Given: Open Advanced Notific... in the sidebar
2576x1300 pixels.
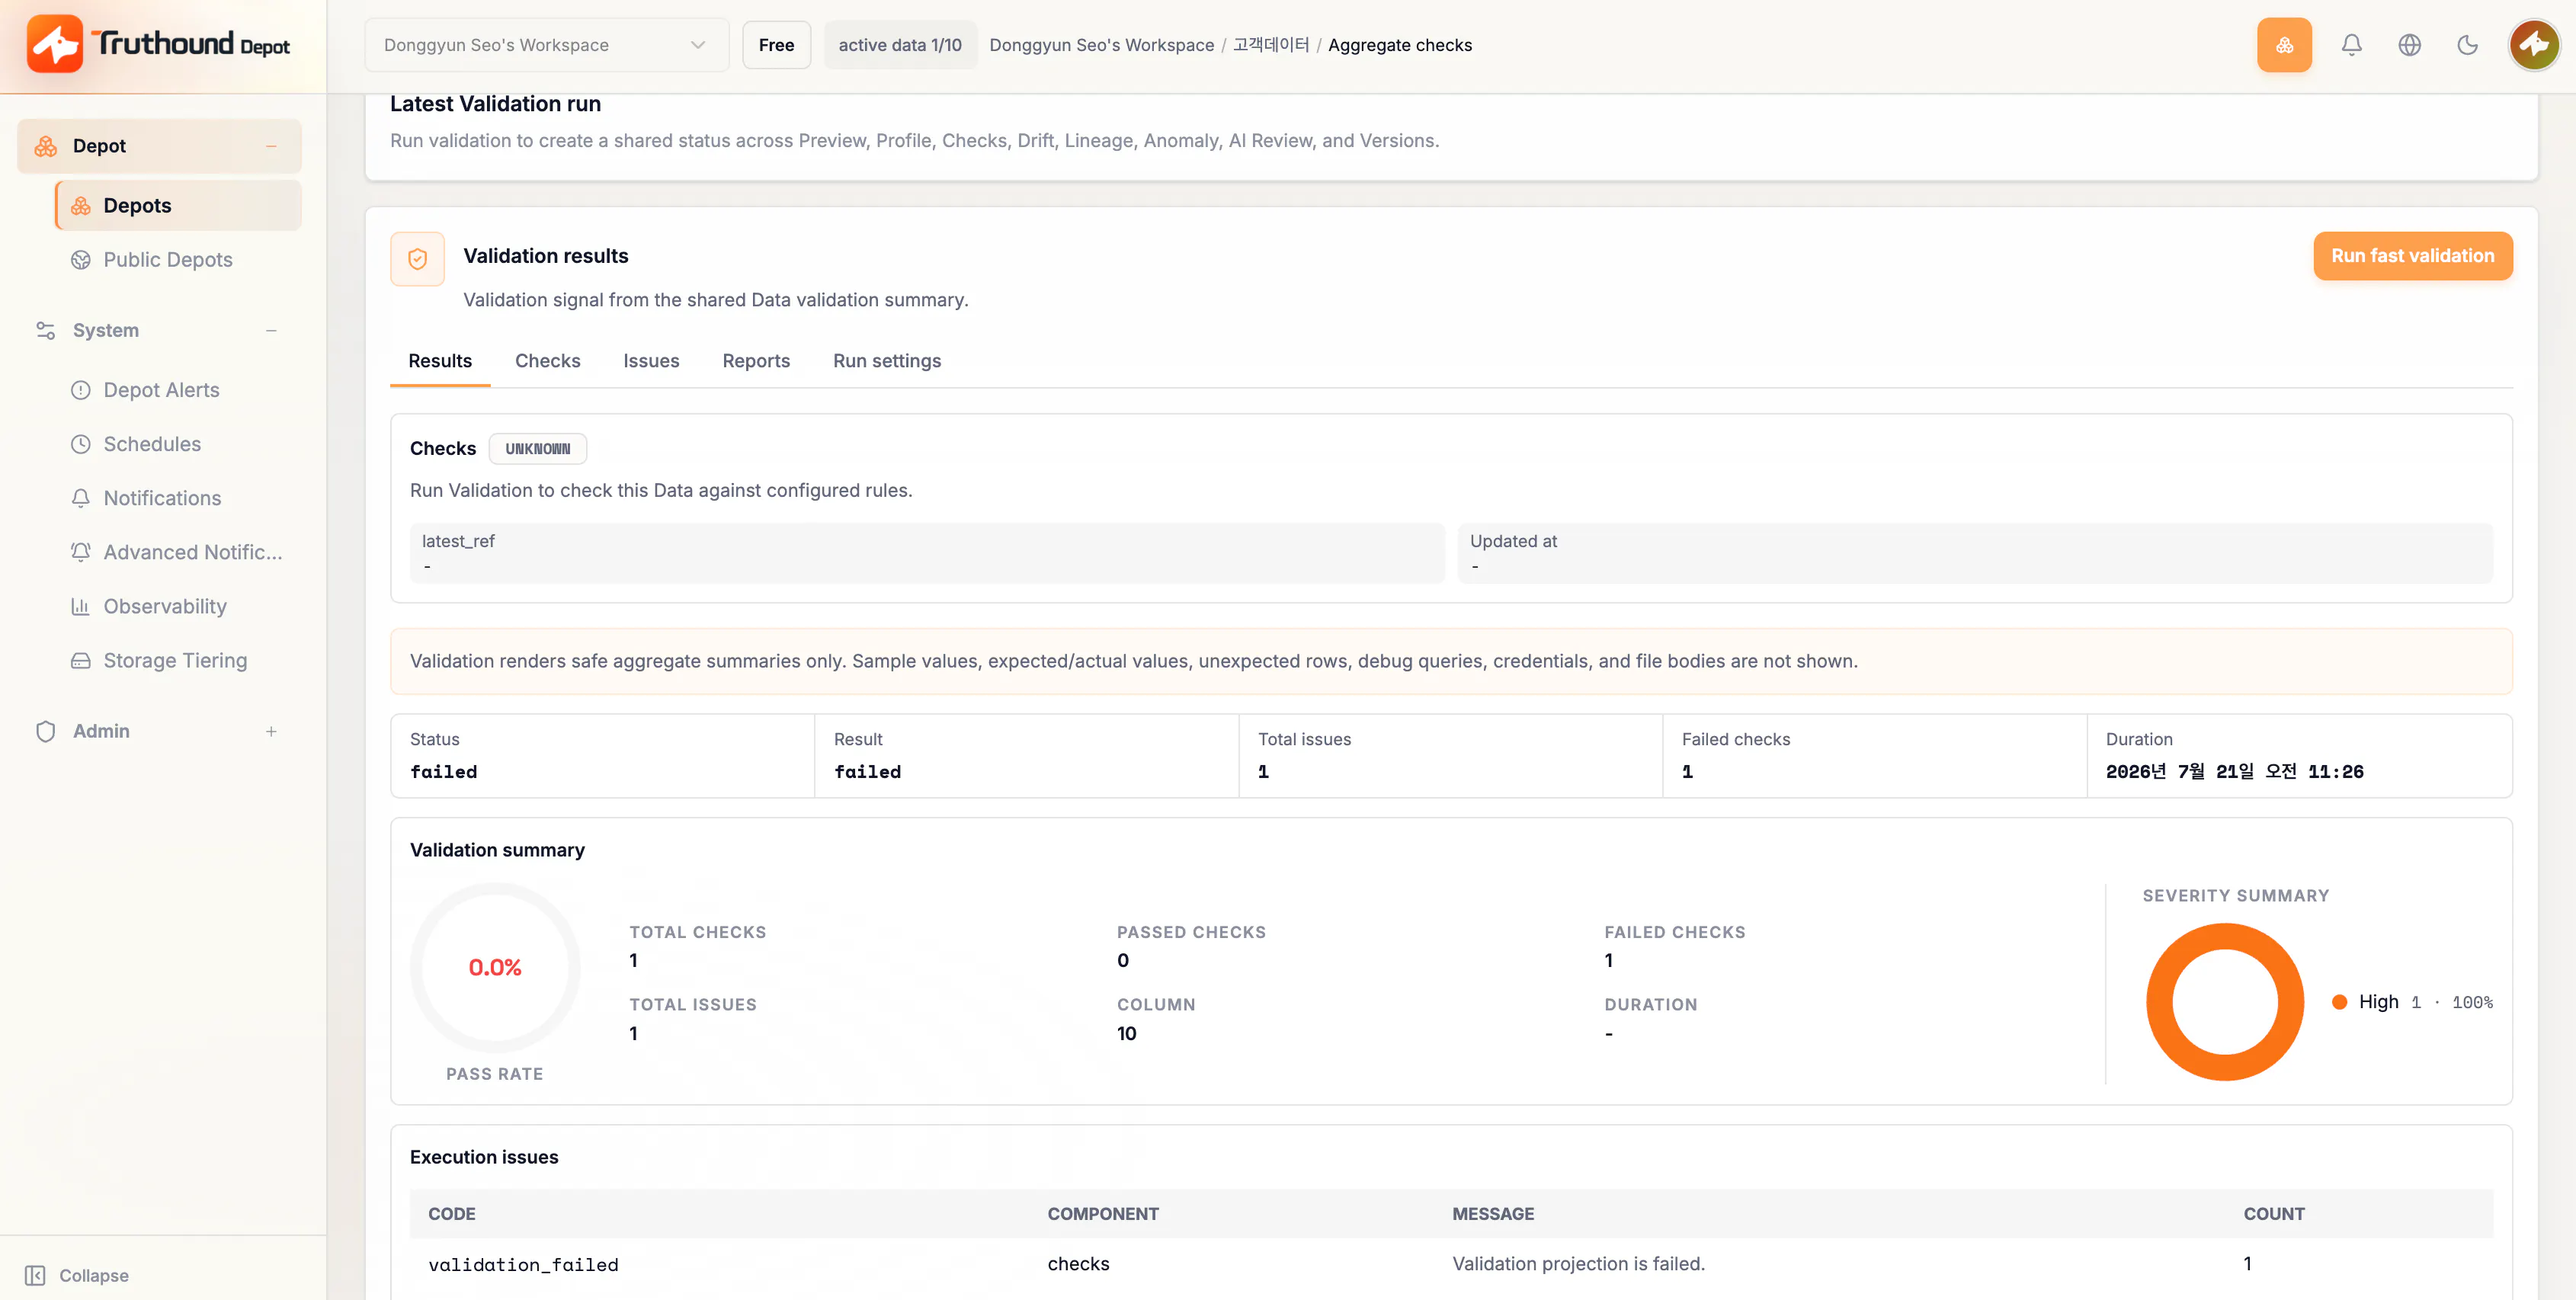Looking at the screenshot, I should (x=178, y=552).
